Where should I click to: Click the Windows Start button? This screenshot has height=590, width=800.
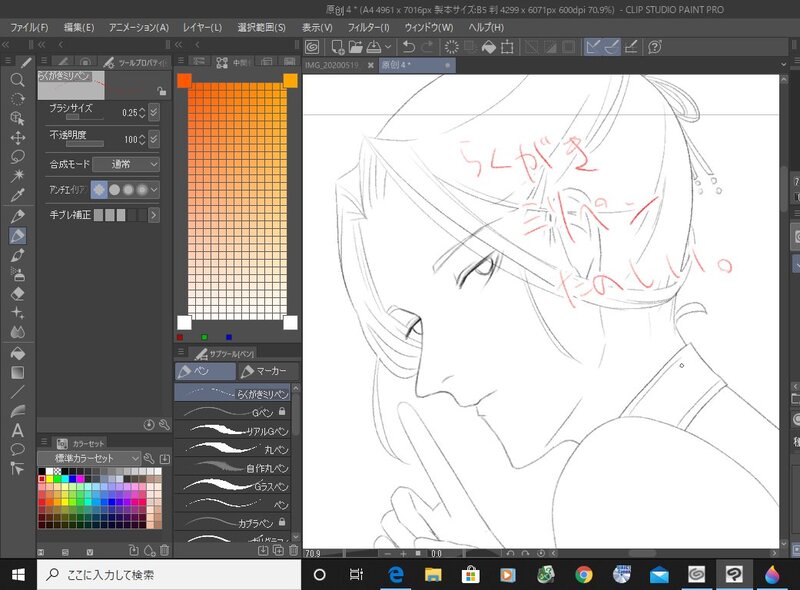coord(18,575)
